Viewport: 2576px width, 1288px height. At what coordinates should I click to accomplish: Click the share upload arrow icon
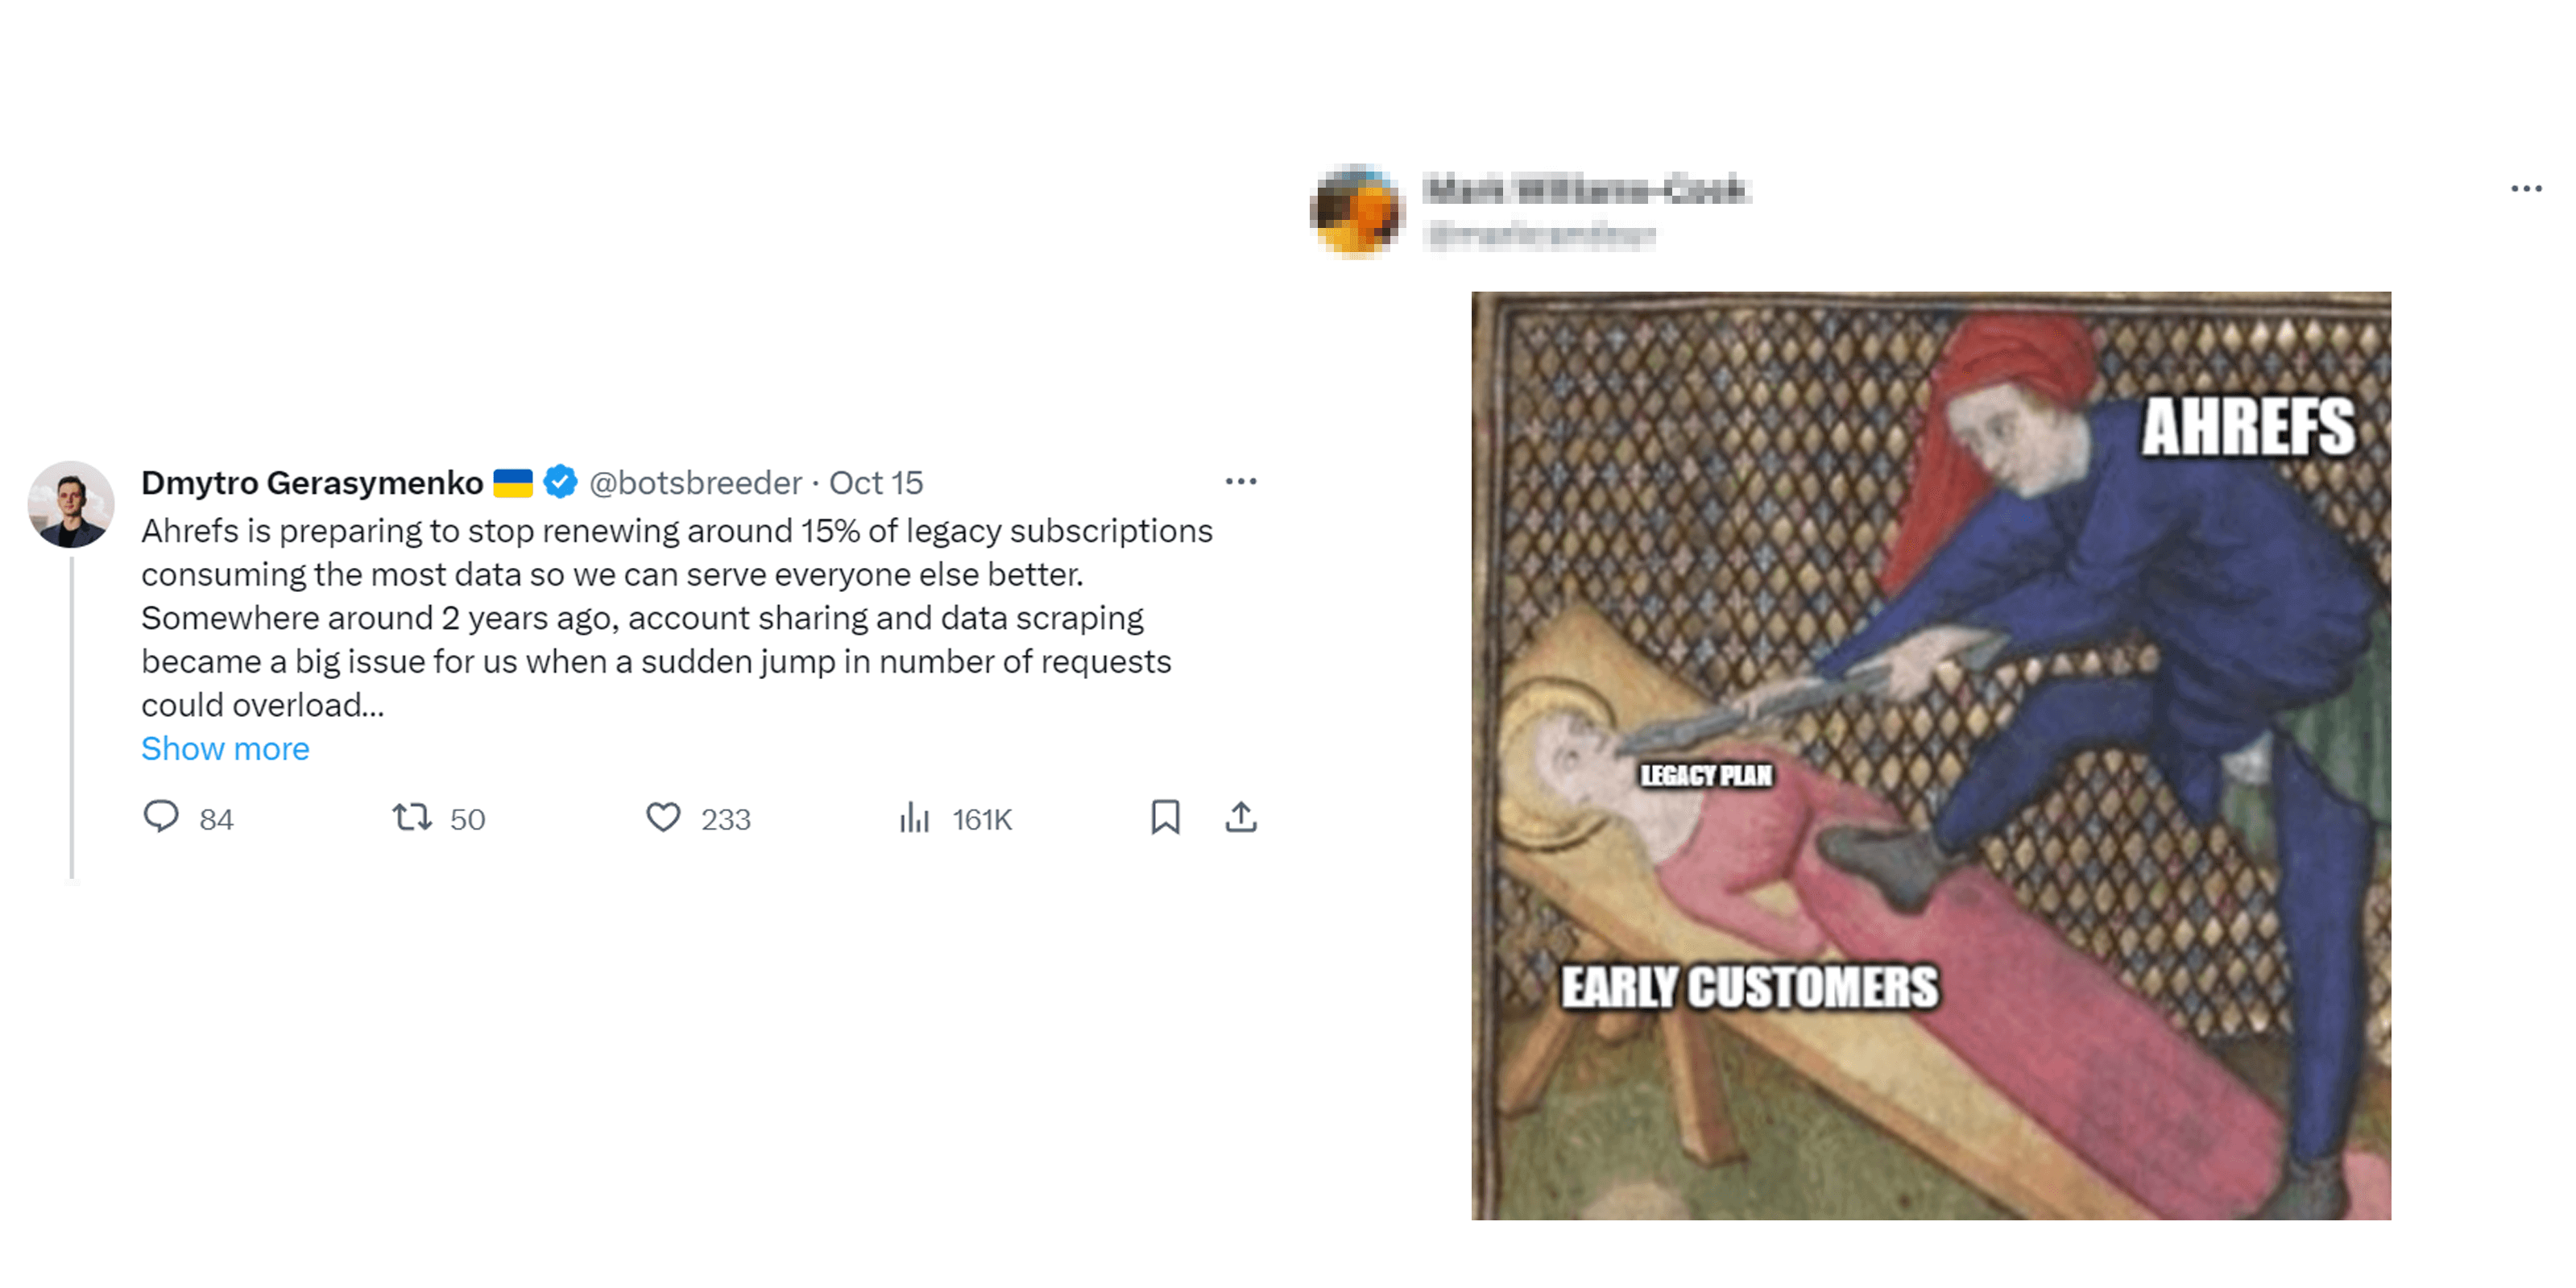1241,817
